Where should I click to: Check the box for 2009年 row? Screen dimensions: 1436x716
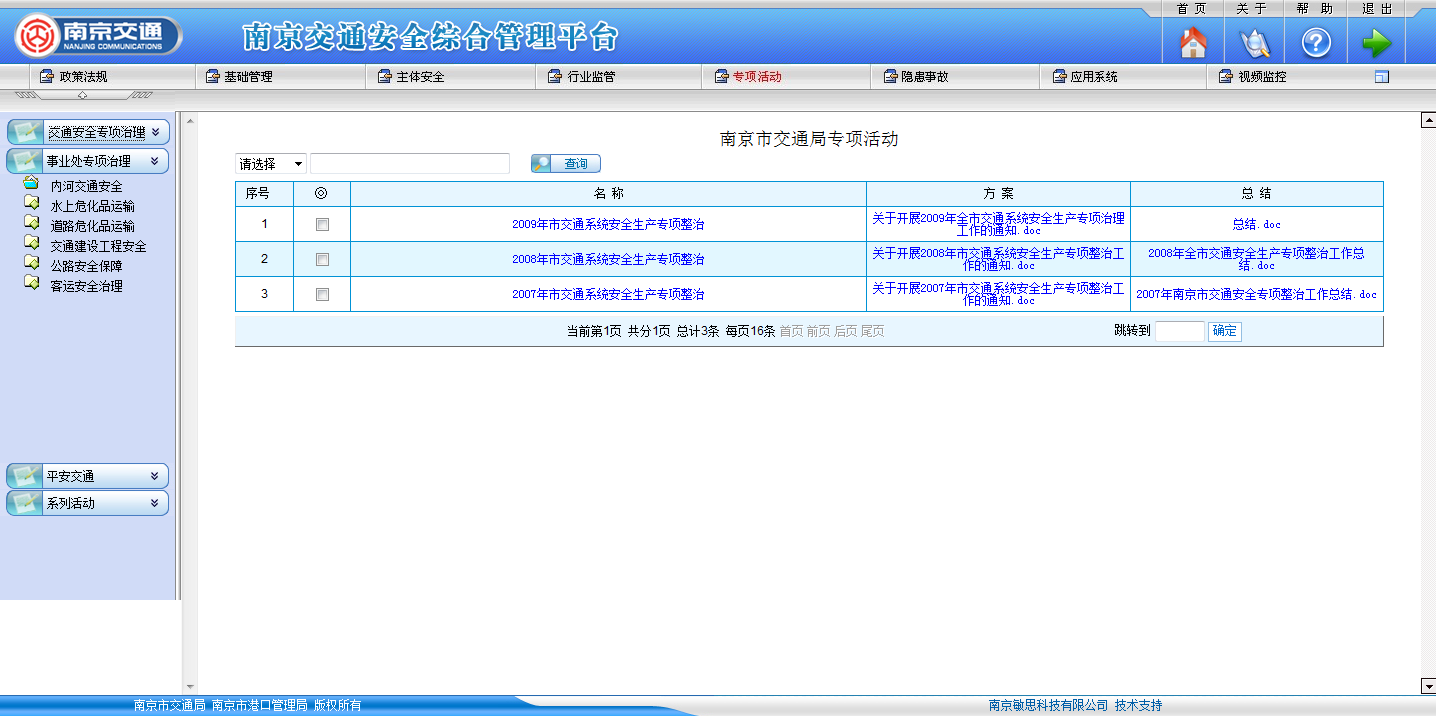point(322,225)
